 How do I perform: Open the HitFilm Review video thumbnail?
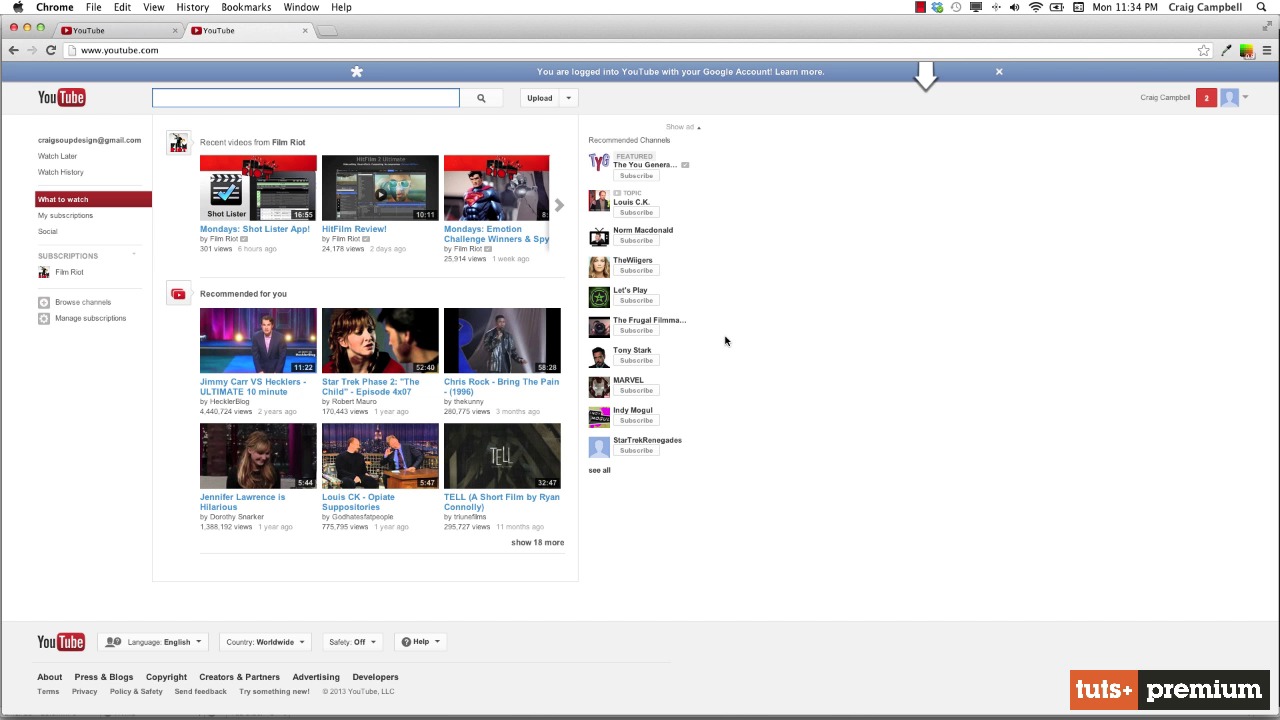(x=380, y=188)
